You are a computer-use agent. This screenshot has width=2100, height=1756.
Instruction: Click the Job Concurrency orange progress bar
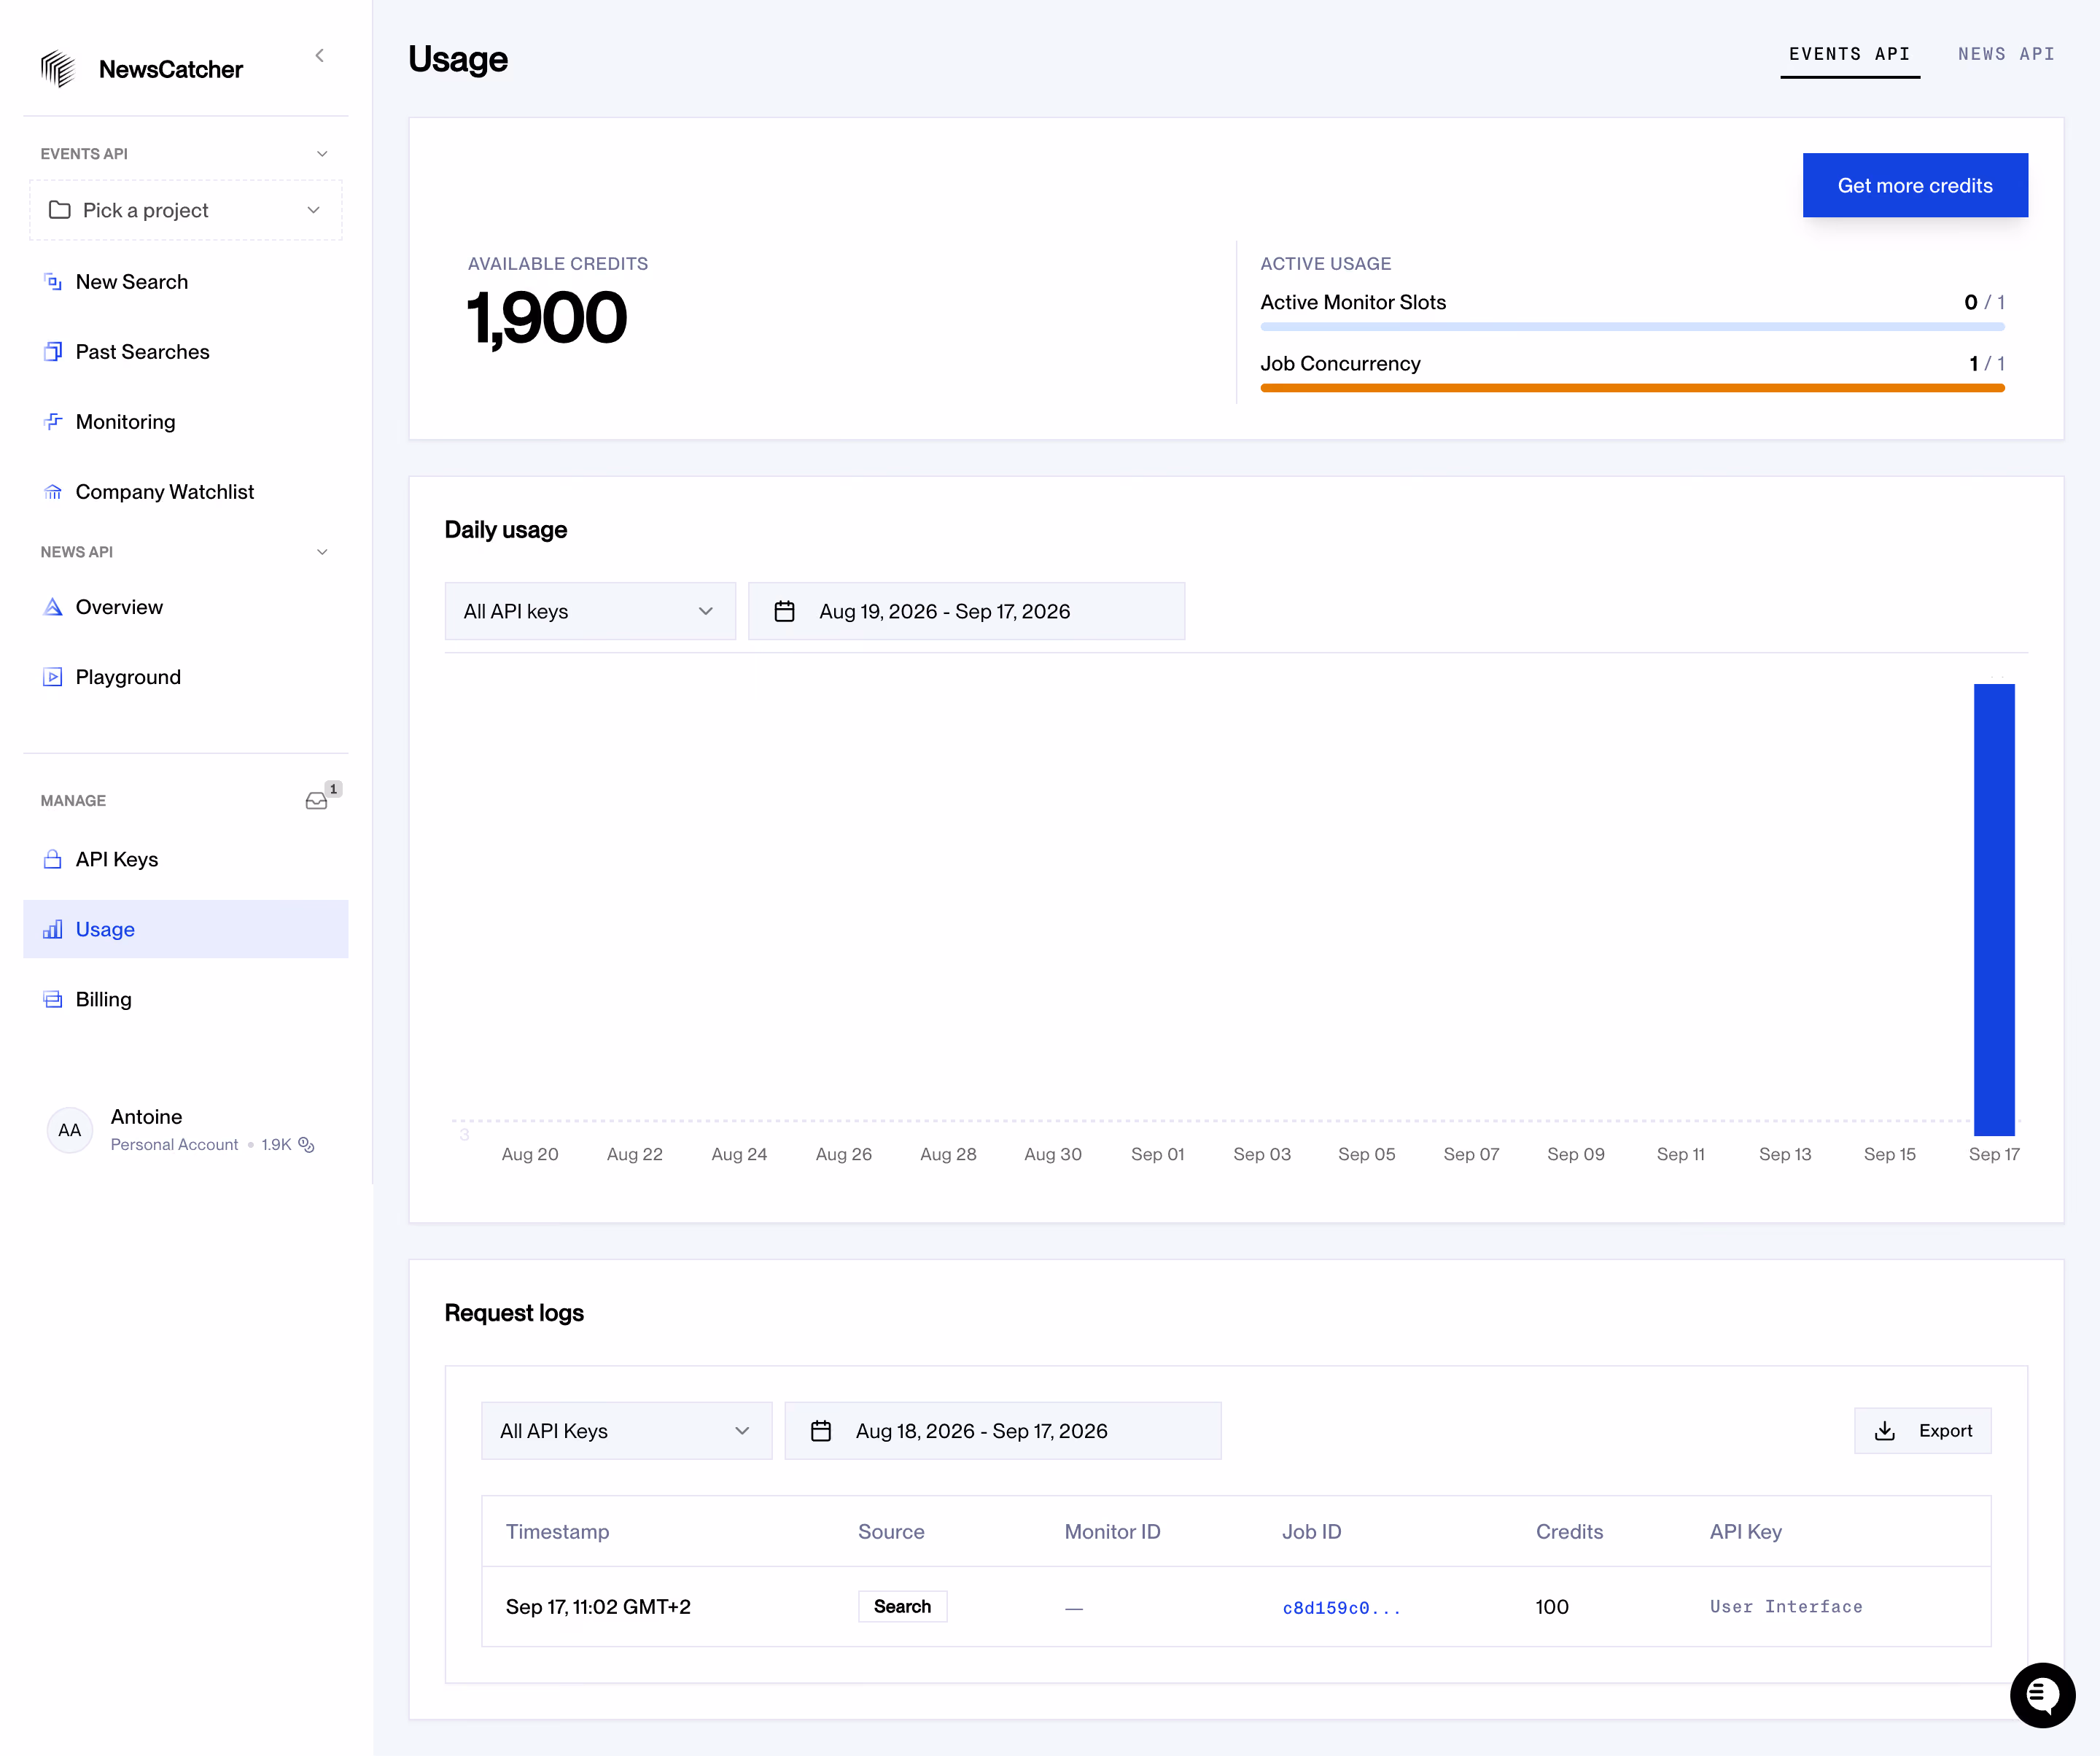pos(1632,388)
